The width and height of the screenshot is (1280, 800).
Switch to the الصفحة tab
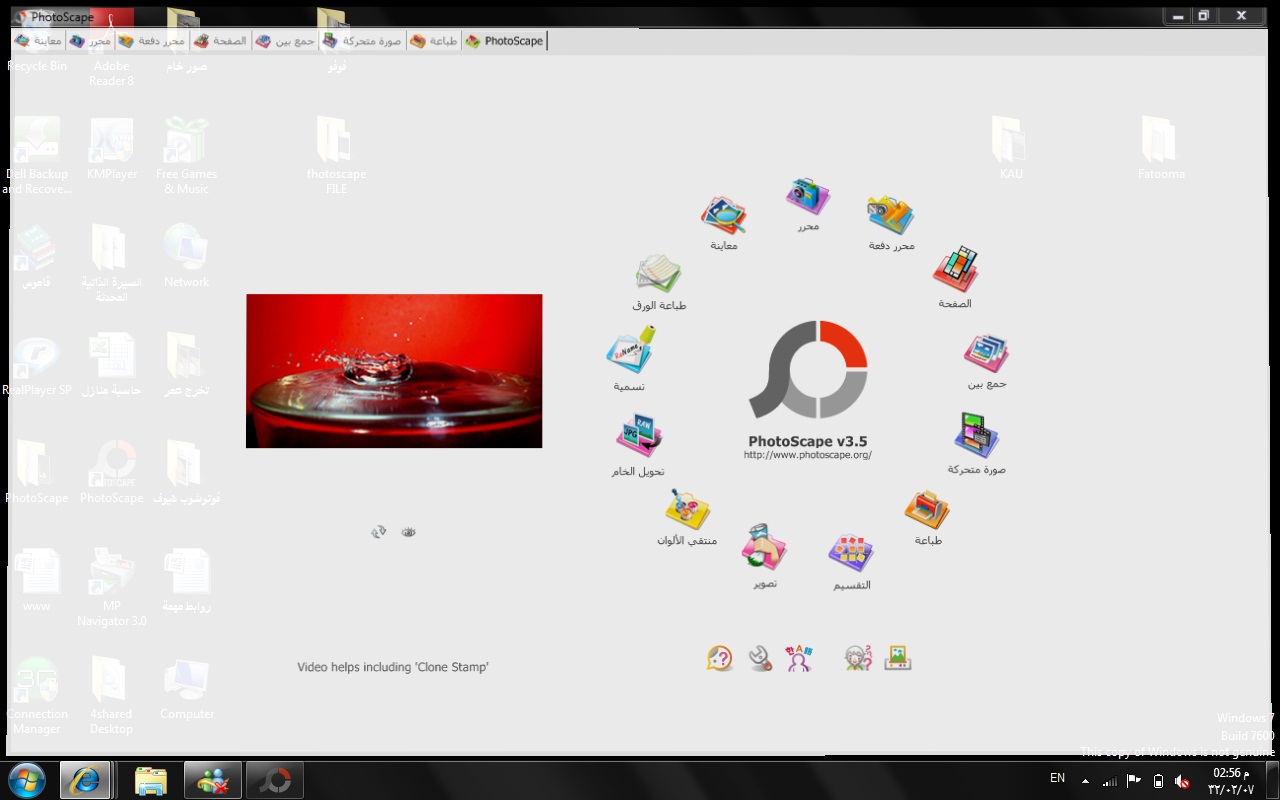220,41
